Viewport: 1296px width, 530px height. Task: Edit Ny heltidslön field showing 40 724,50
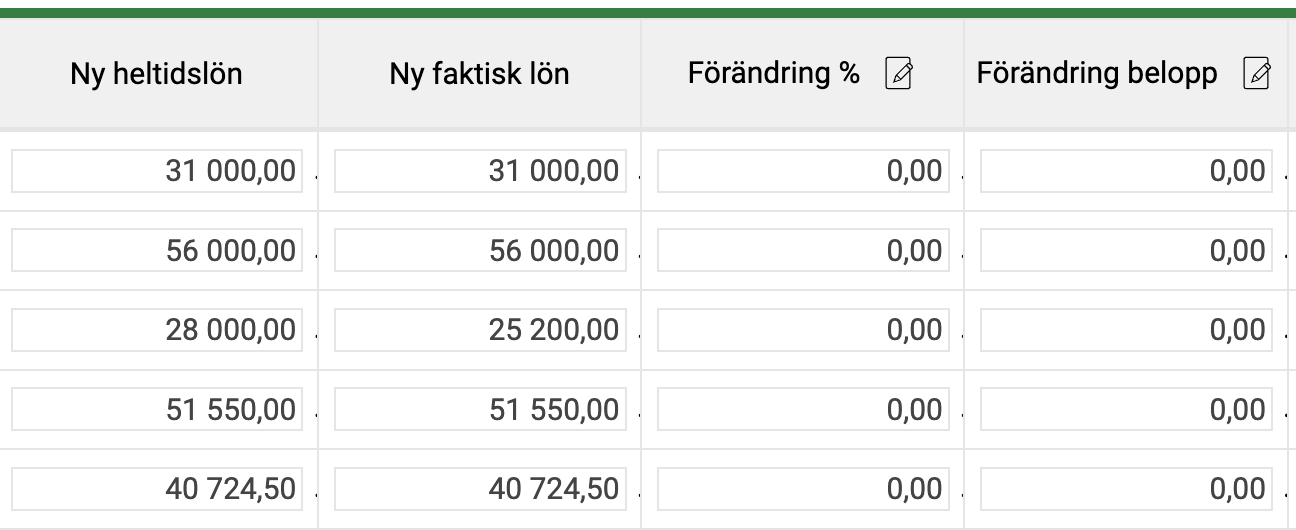point(157,488)
